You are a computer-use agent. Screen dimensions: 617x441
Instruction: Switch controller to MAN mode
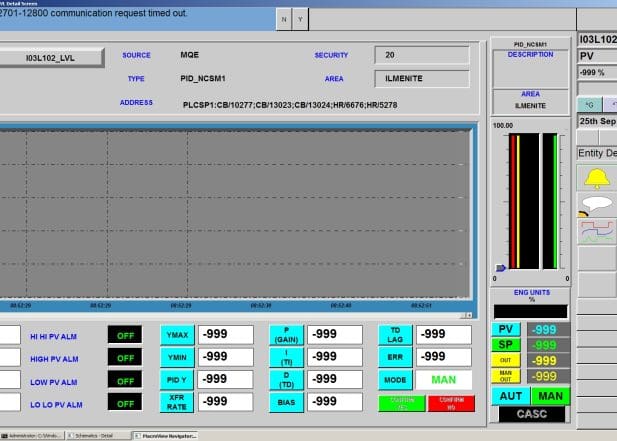point(549,396)
